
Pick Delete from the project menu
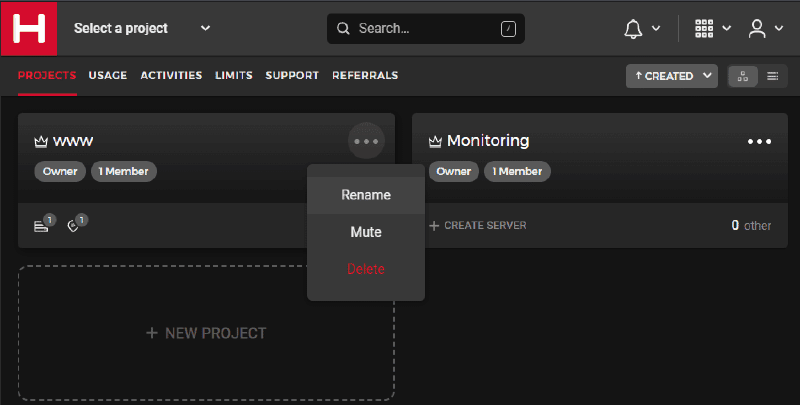(366, 269)
